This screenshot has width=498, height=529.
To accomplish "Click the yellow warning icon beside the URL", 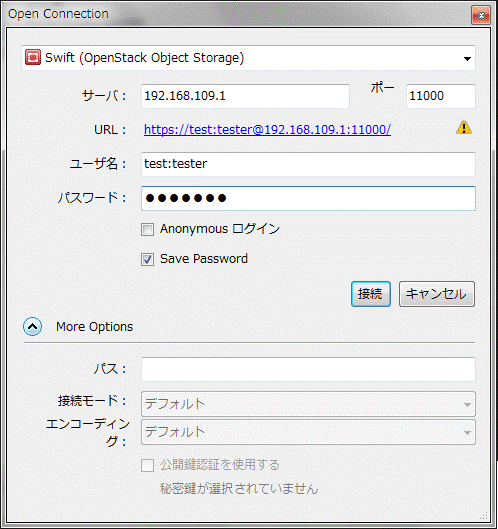I will click(x=464, y=128).
